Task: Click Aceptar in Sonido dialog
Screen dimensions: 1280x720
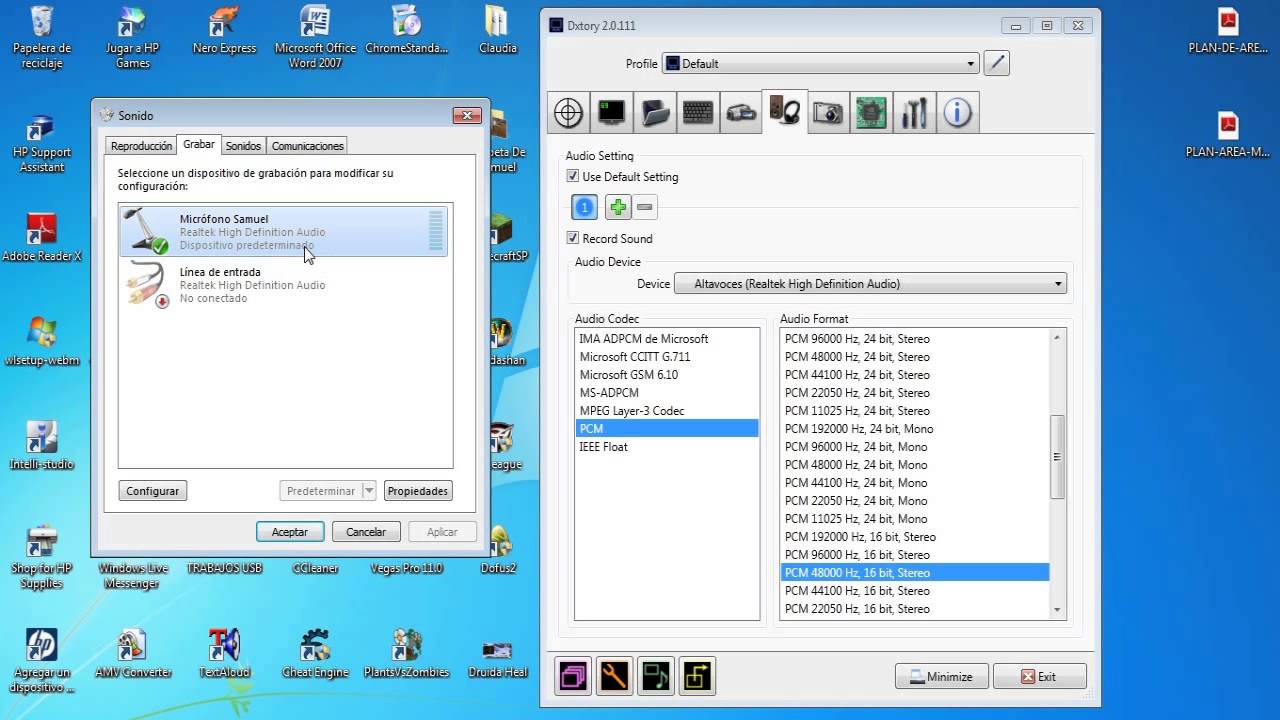Action: 290,532
